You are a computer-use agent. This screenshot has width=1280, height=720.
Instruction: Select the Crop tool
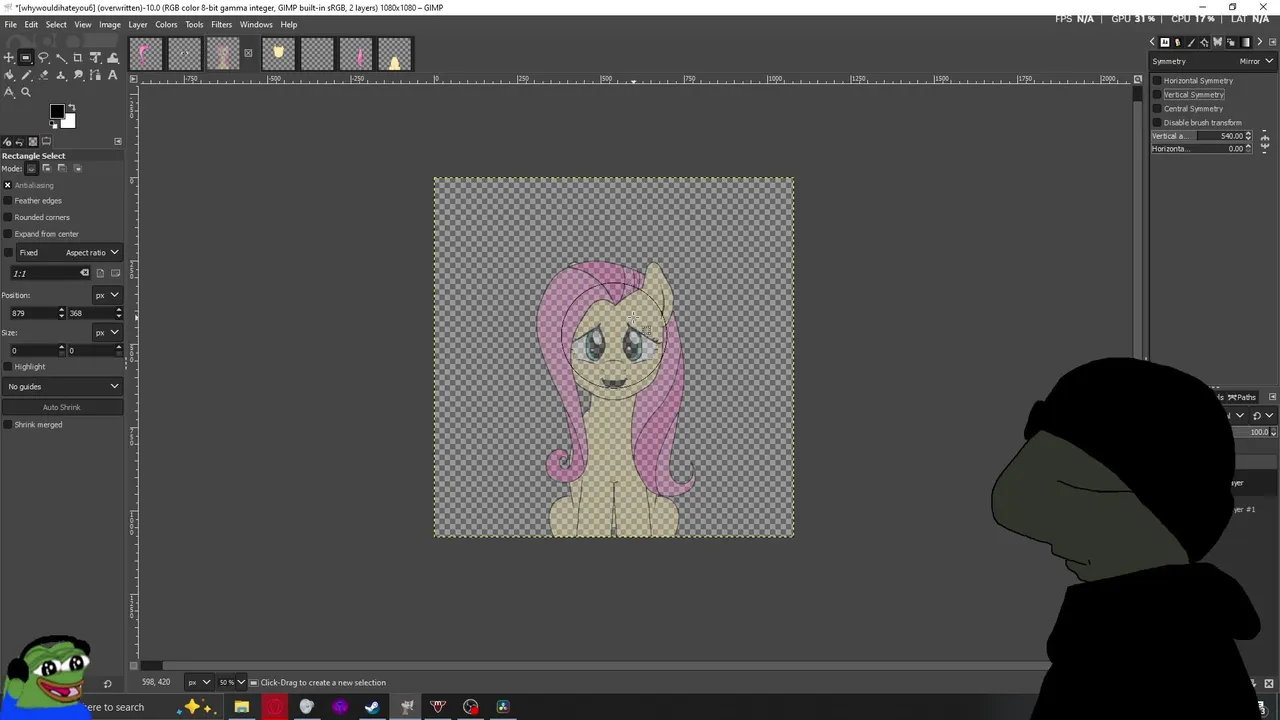pyautogui.click(x=78, y=58)
